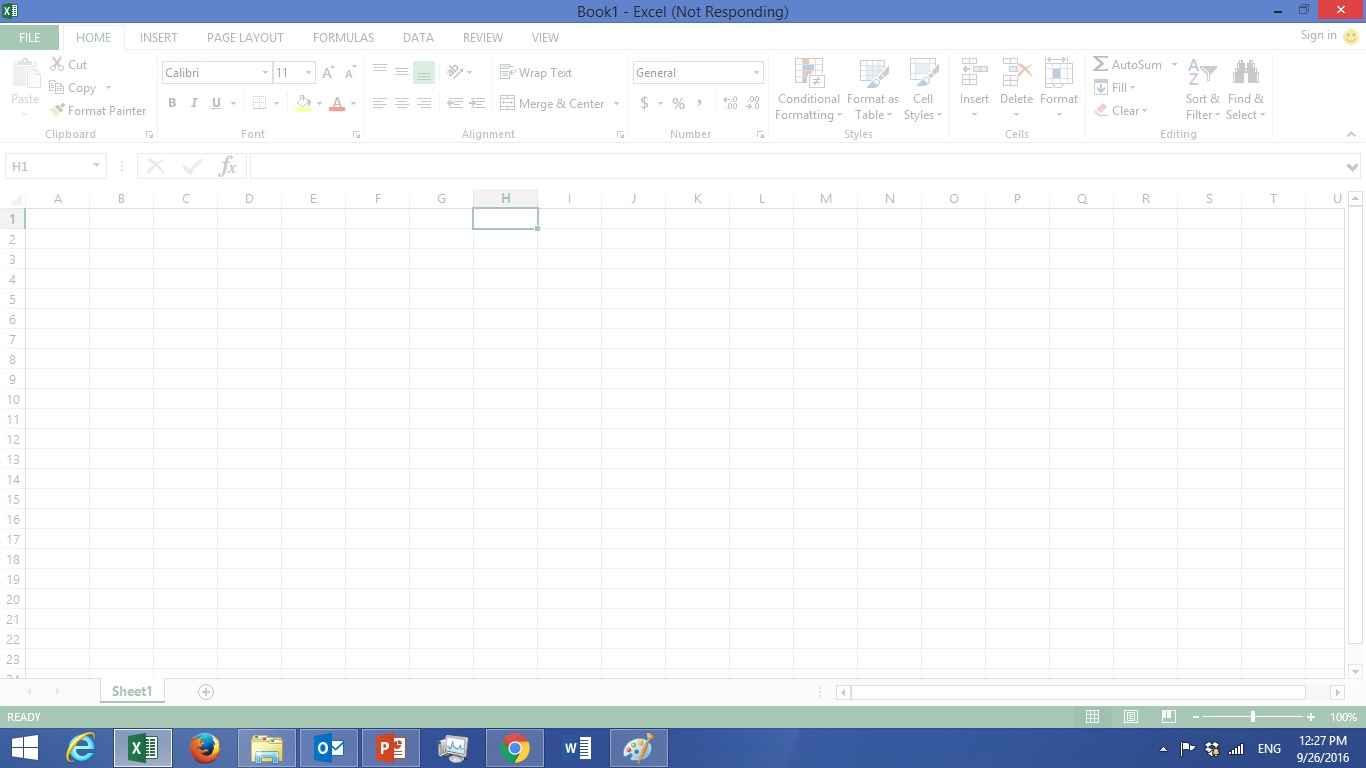Screen dimensions: 1366x768
Task: Toggle Wrap Text
Action: (x=536, y=72)
